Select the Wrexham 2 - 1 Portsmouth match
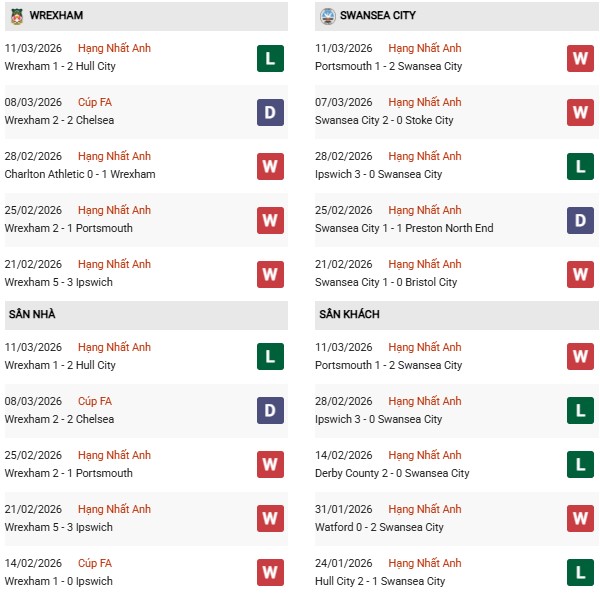The image size is (600, 594). tap(68, 228)
